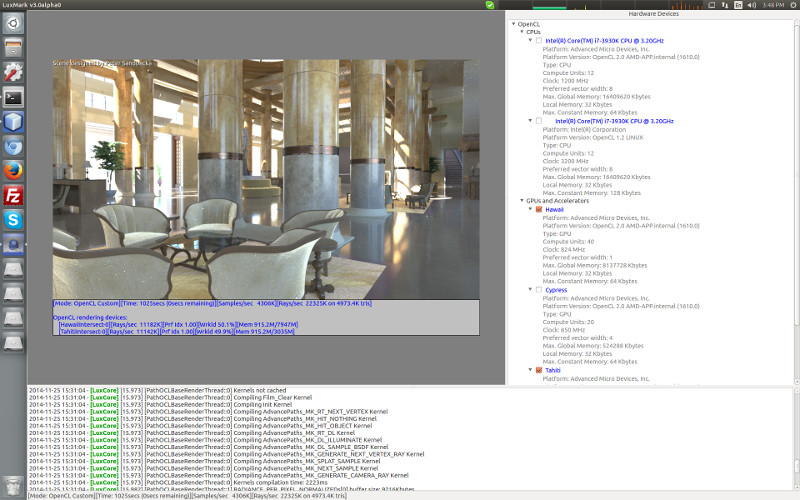
Task: Select the CPUs tree label
Action: click(534, 32)
